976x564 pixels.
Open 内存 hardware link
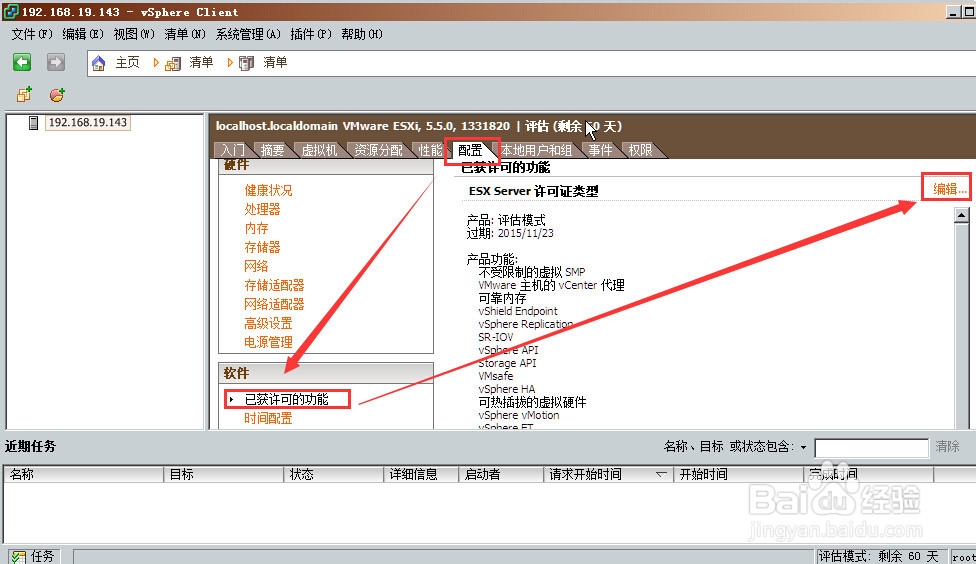pos(256,228)
